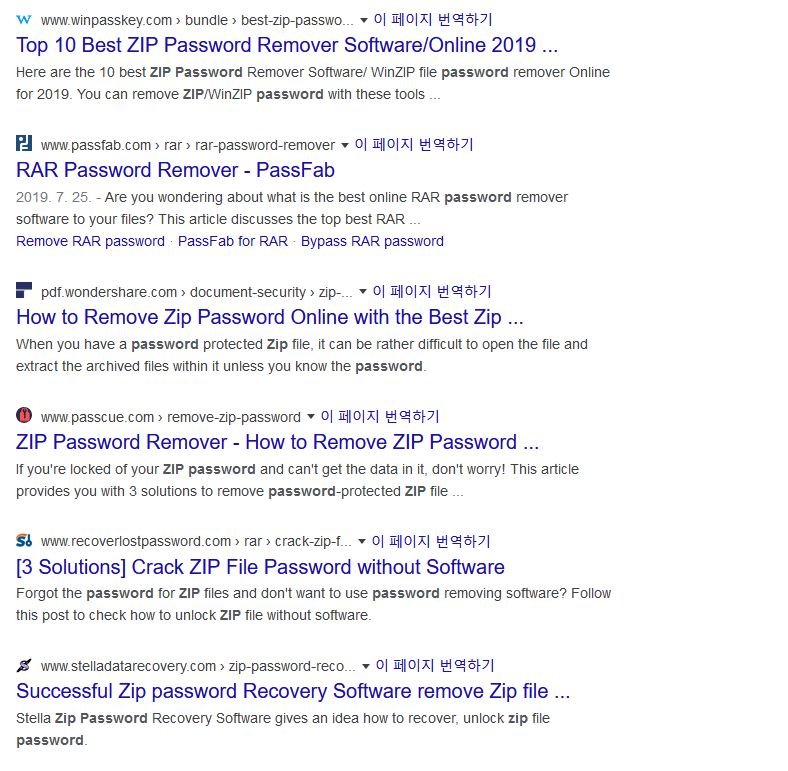Image resolution: width=788 pixels, height=771 pixels.
Task: Open dropdown arrow beside passfab.com URL
Action: tap(345, 145)
